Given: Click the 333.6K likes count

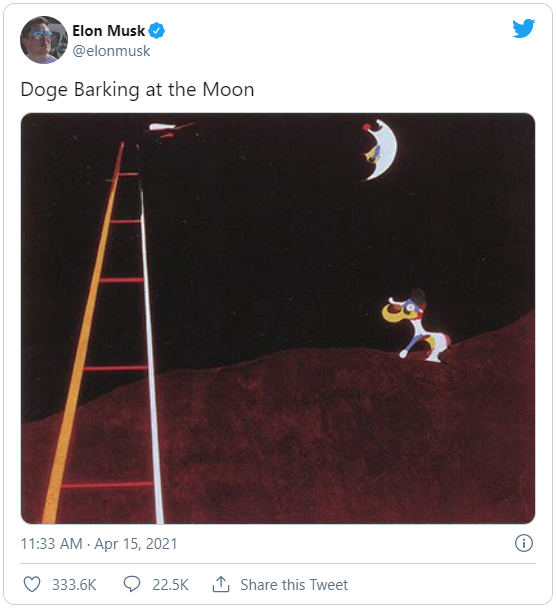Looking at the screenshot, I should pyautogui.click(x=74, y=585).
